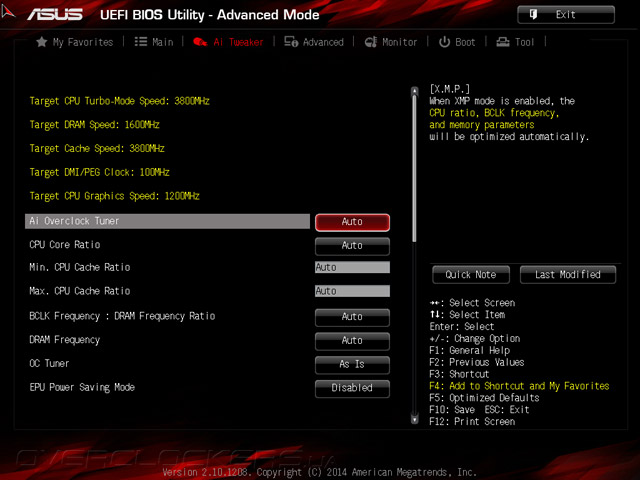Screen dimensions: 640x480
Task: Open OC Tuner As Is dropdown
Action: point(352,364)
